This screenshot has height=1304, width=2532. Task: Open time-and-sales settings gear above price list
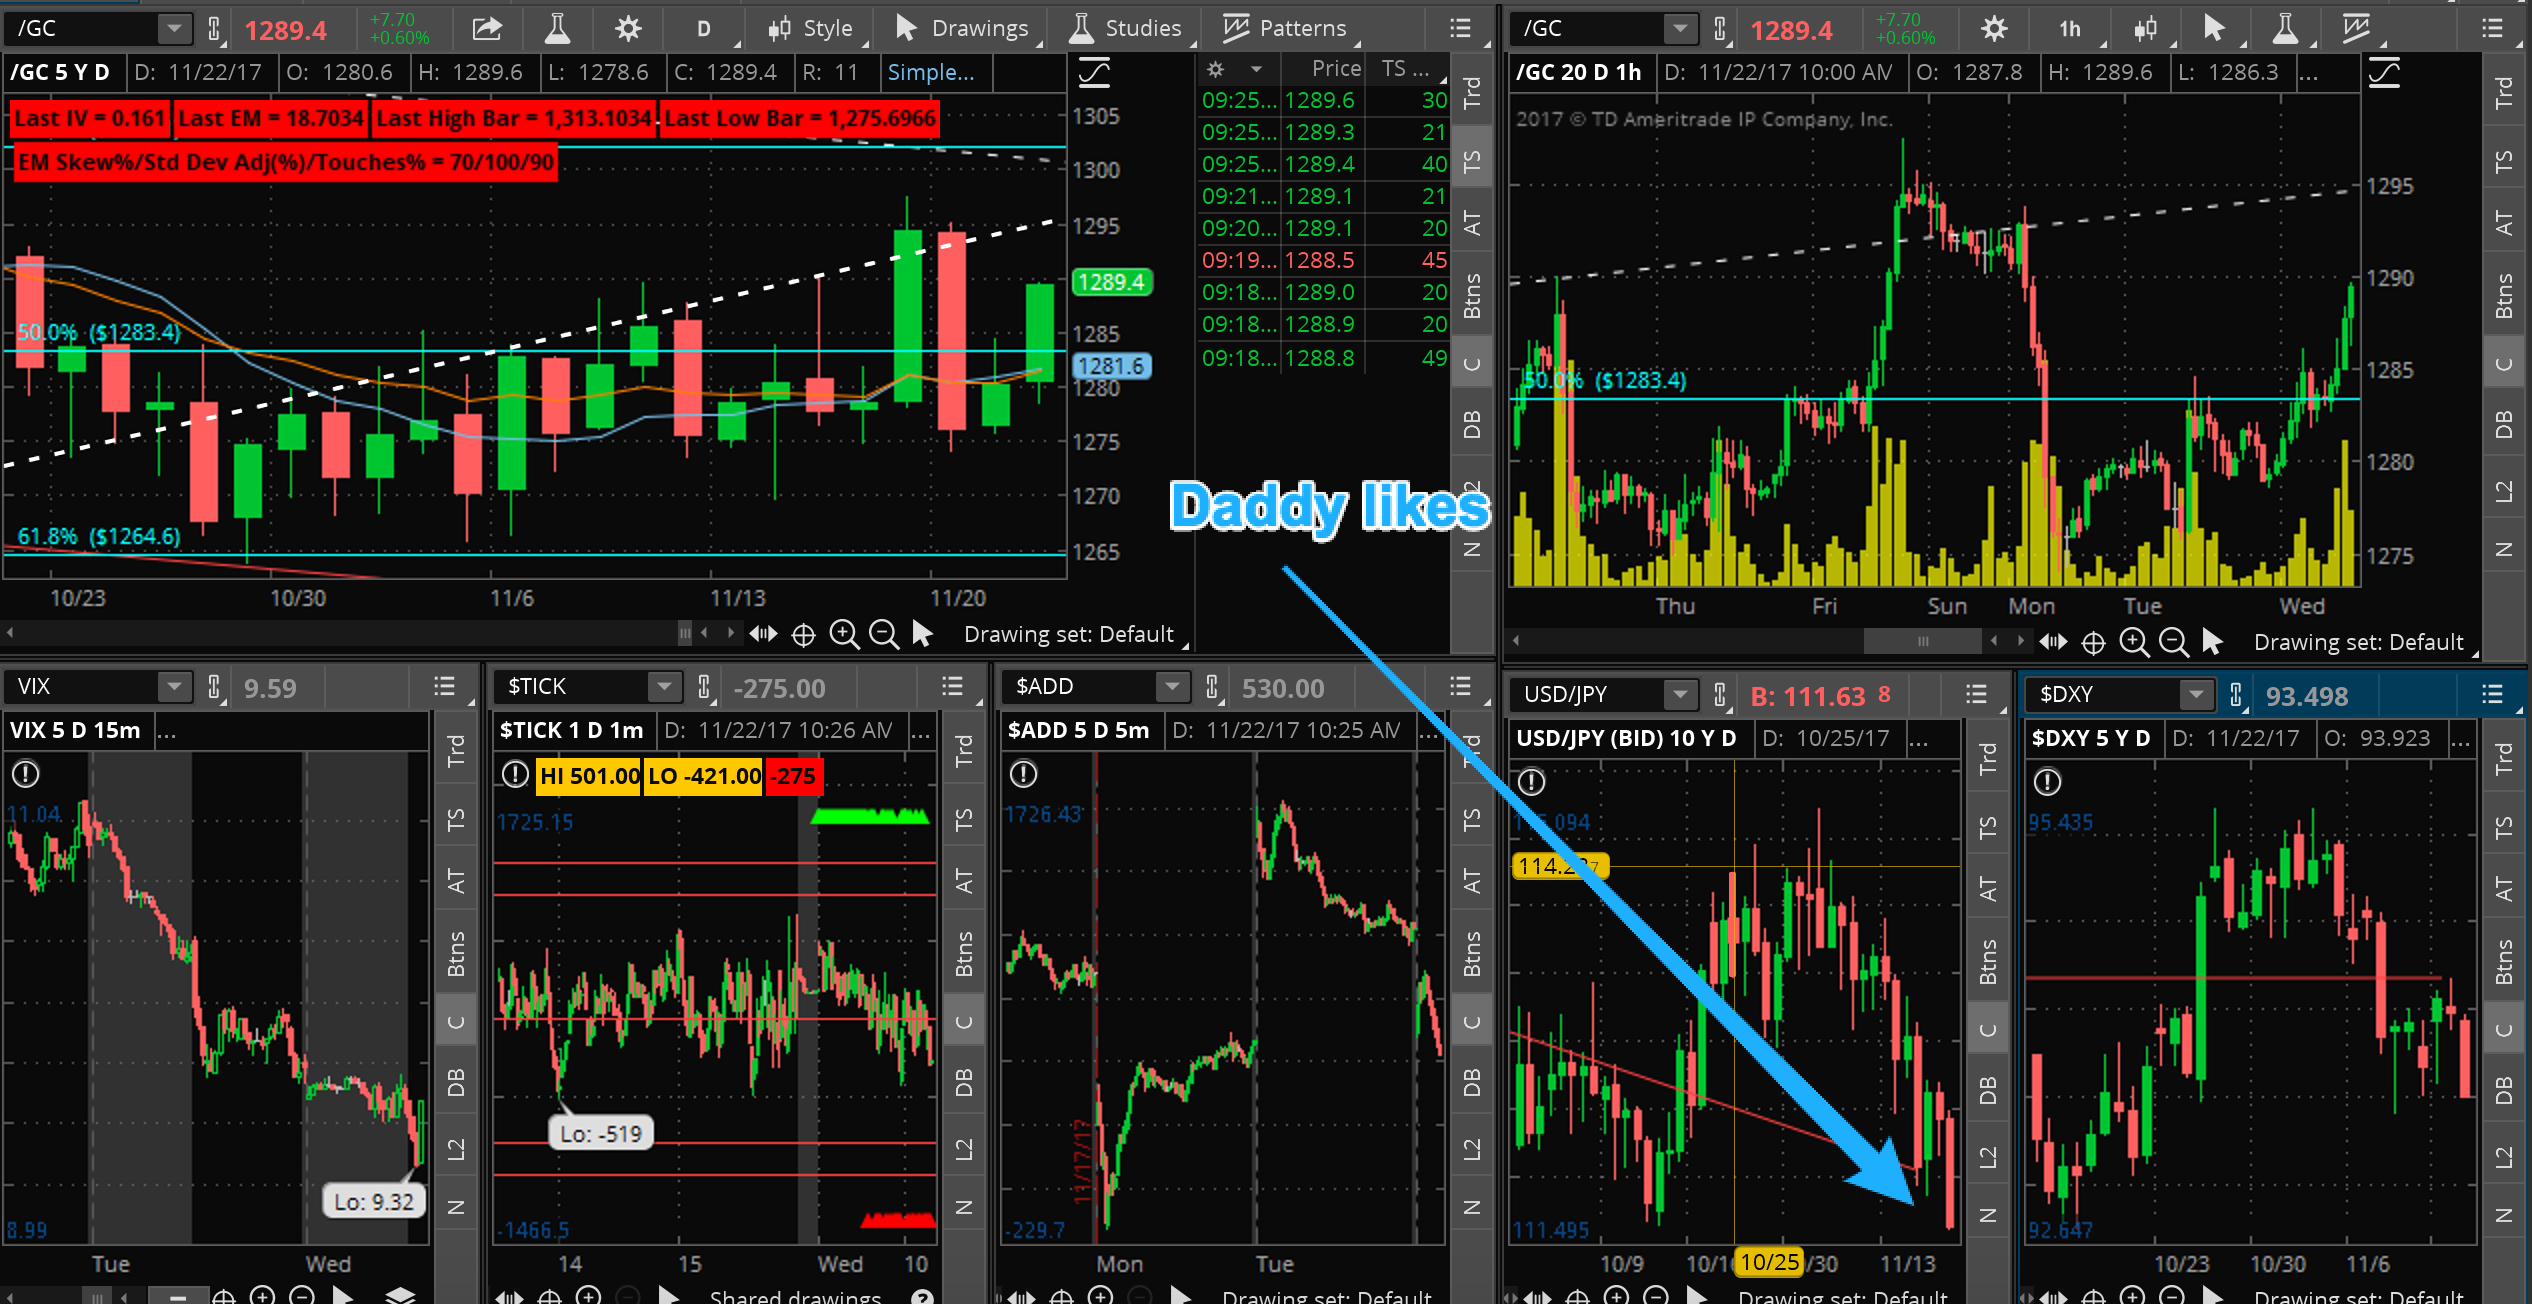point(1216,69)
